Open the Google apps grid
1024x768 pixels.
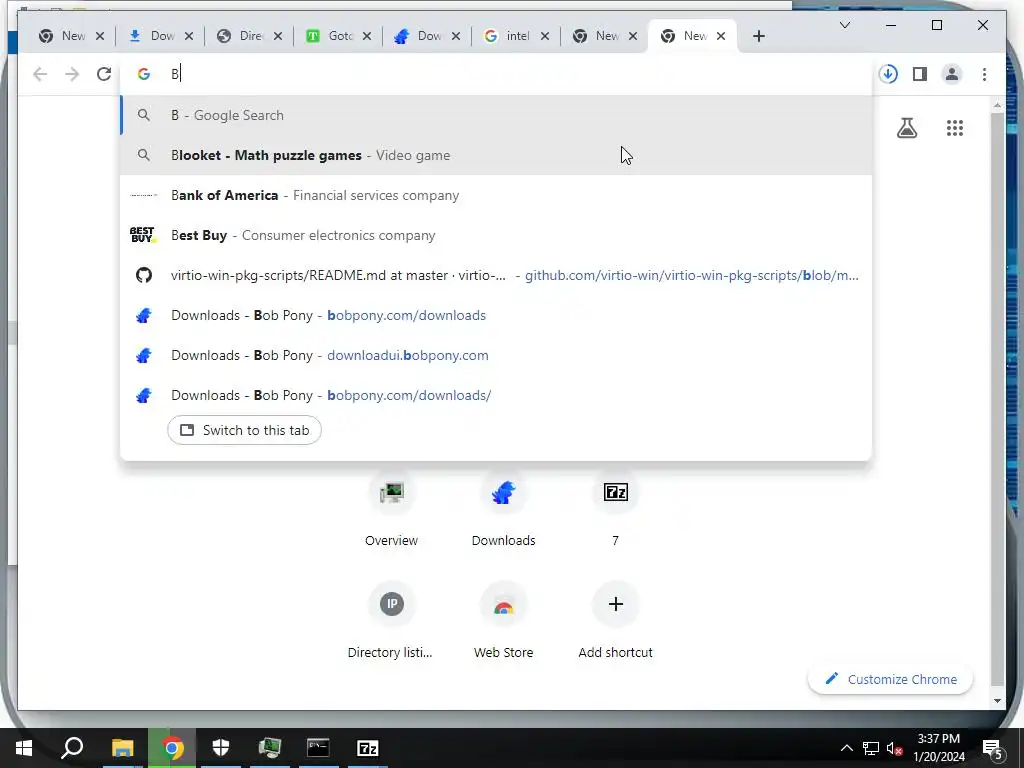pos(955,128)
